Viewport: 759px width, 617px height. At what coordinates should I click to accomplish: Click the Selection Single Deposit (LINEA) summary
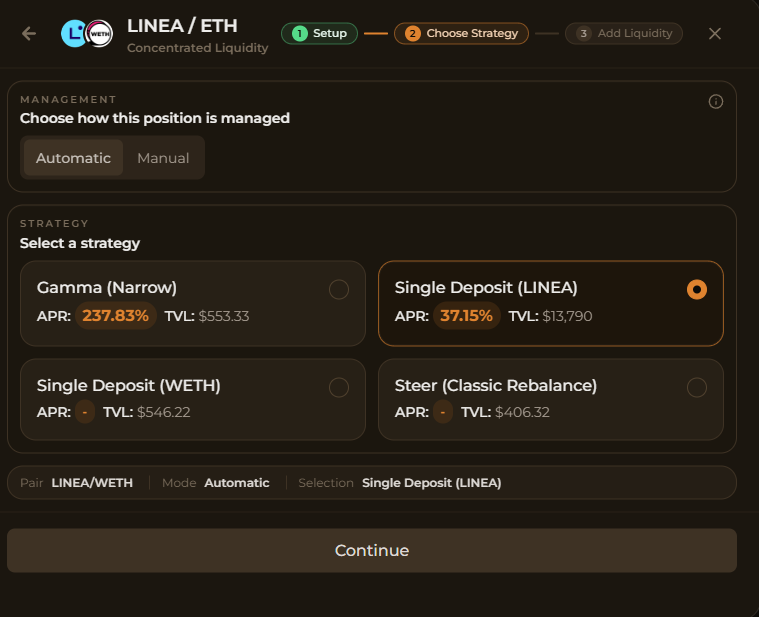[x=432, y=483]
